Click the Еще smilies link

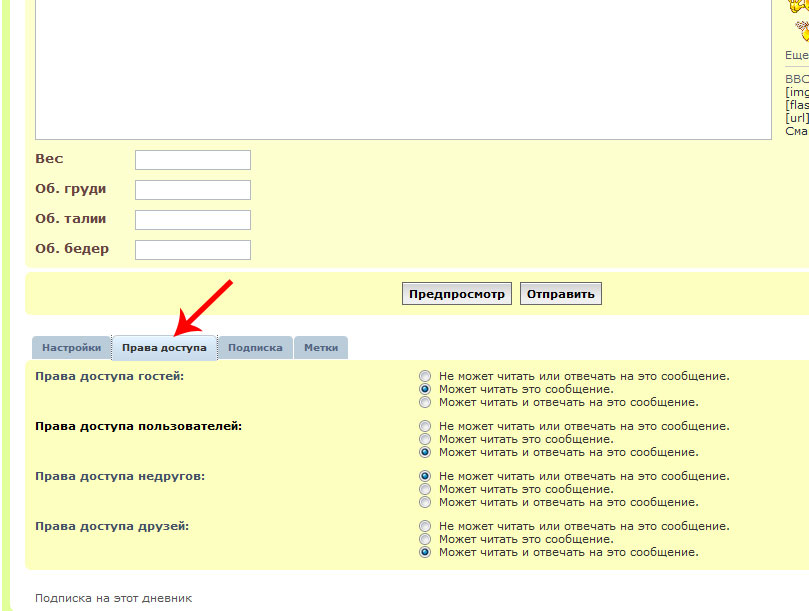(796, 56)
